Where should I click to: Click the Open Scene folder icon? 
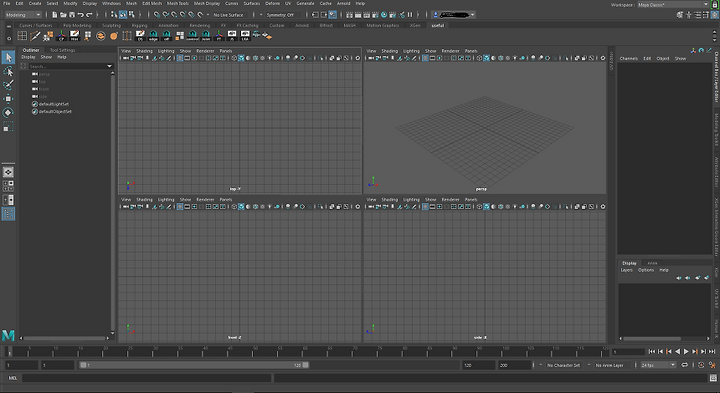[x=63, y=15]
